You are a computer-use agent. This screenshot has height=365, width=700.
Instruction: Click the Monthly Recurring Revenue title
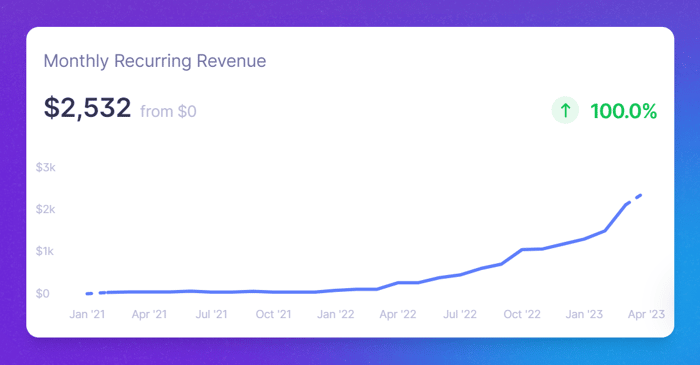pos(155,61)
